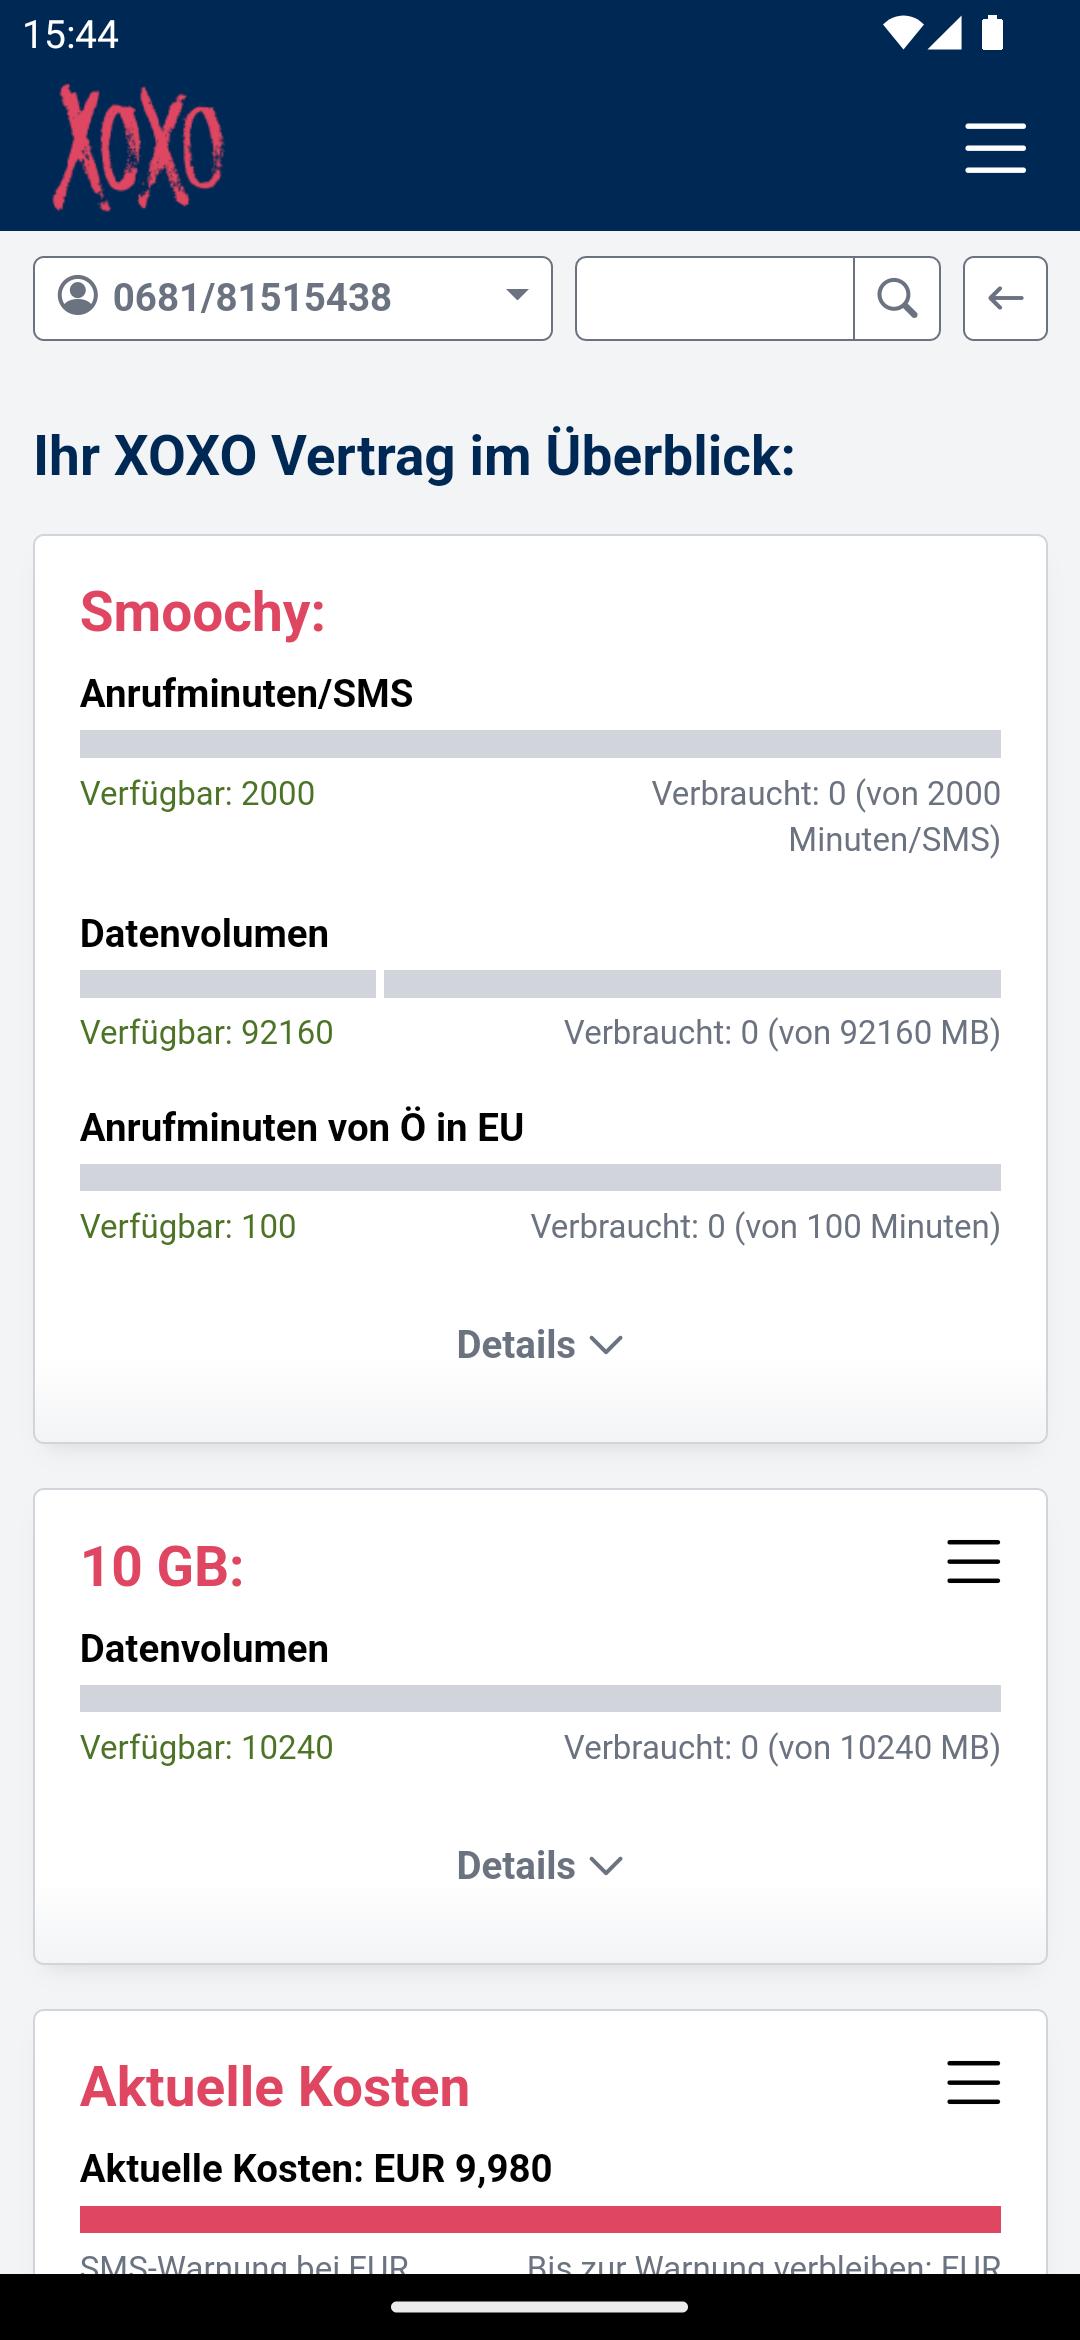Tap the XOXO logo
This screenshot has height=2340, width=1080.
pos(138,148)
